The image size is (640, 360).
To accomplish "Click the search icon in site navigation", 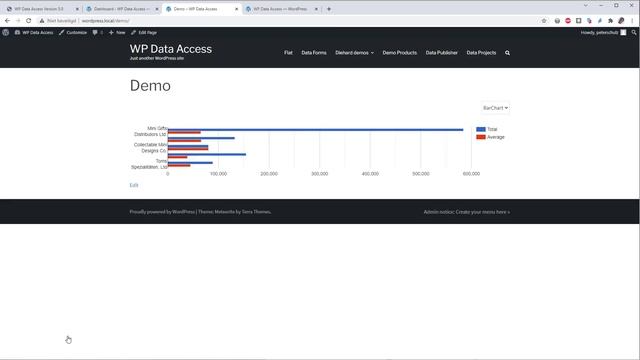I will coord(507,53).
